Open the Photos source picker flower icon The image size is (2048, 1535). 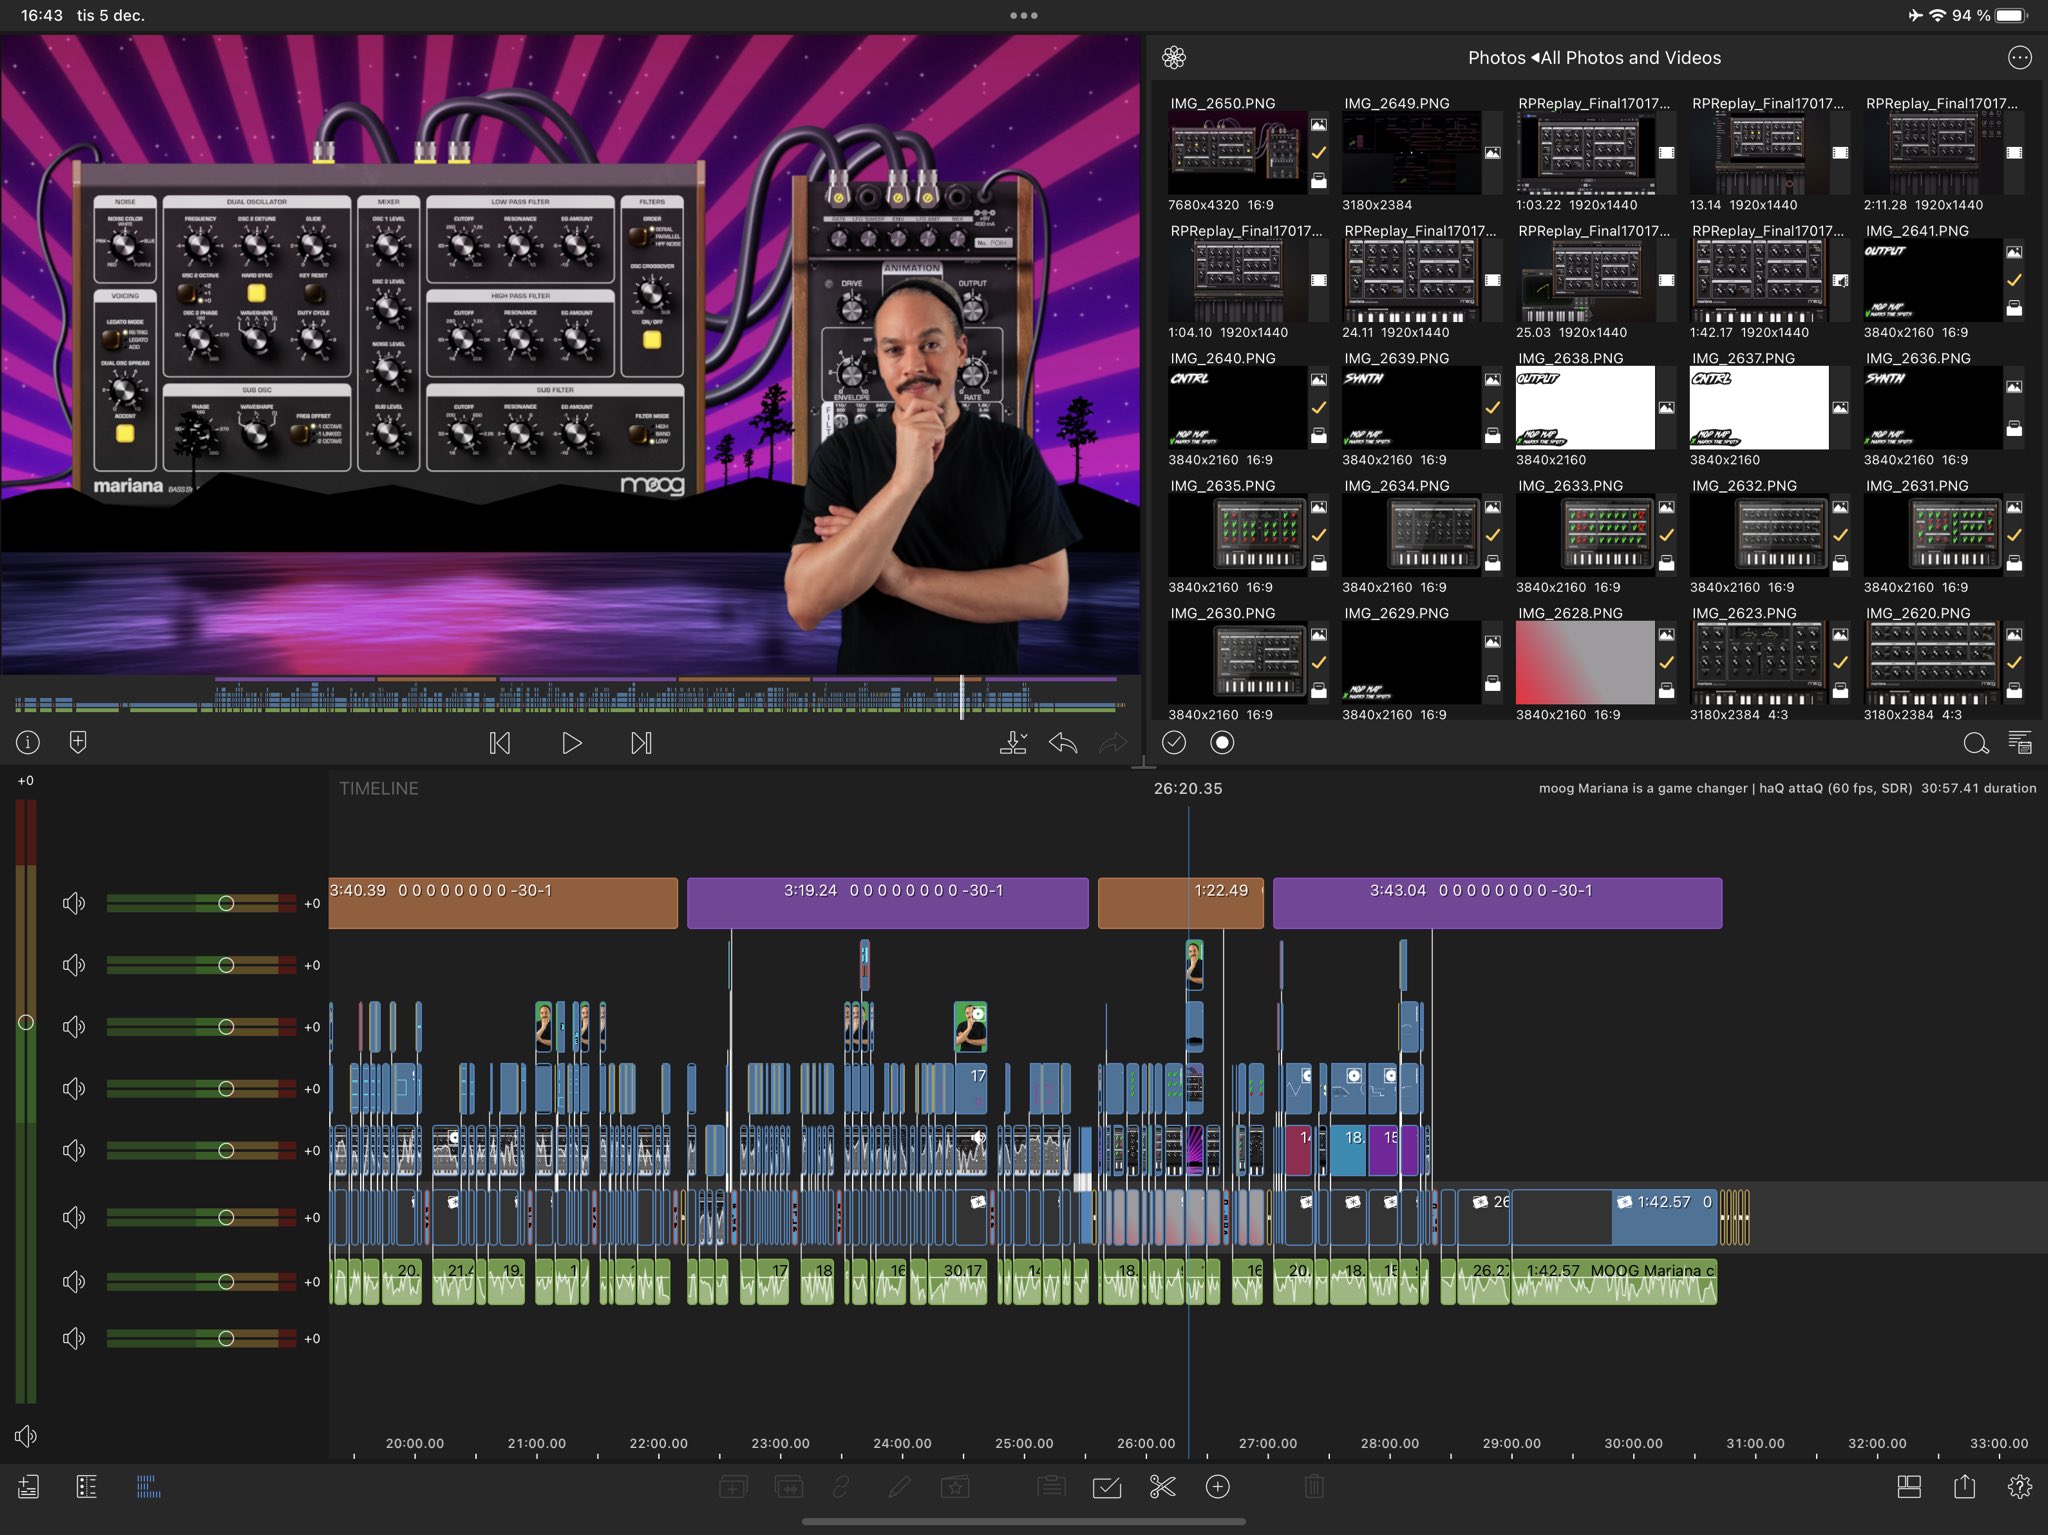coord(1174,58)
